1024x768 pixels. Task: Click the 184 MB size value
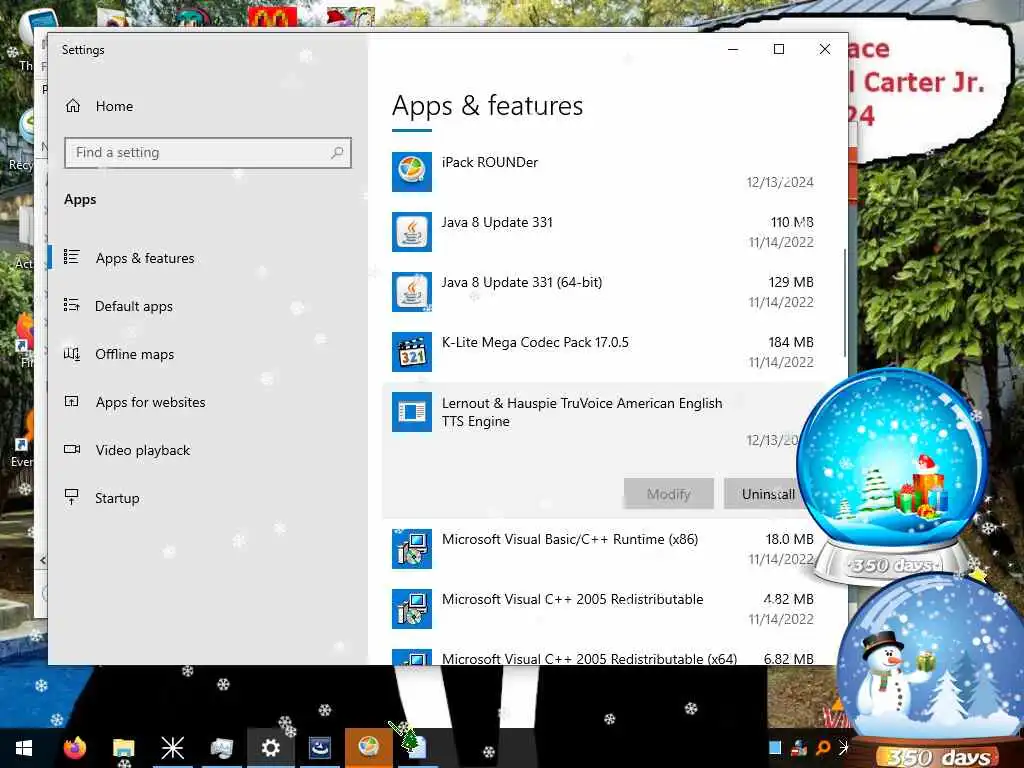click(790, 342)
